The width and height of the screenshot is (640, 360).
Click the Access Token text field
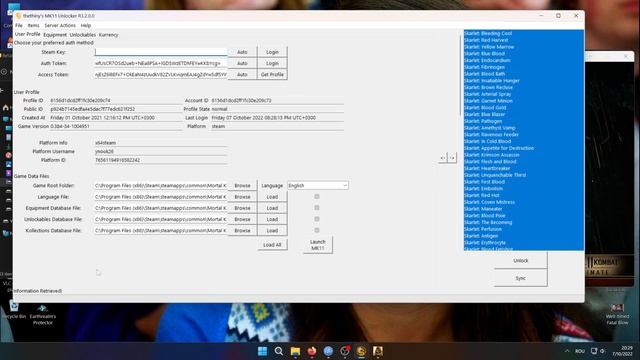pos(161,75)
